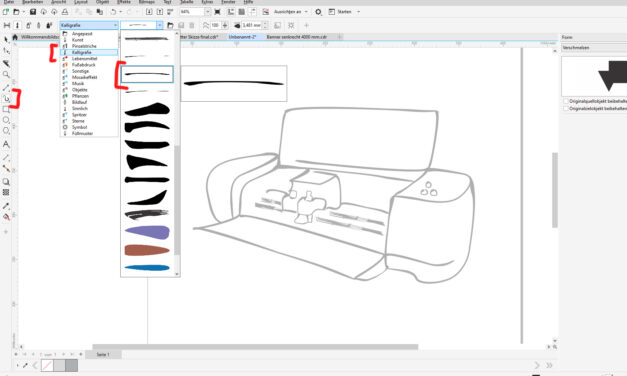The width and height of the screenshot is (627, 376).
Task: Open the Hilfe menu
Action: (248, 2)
